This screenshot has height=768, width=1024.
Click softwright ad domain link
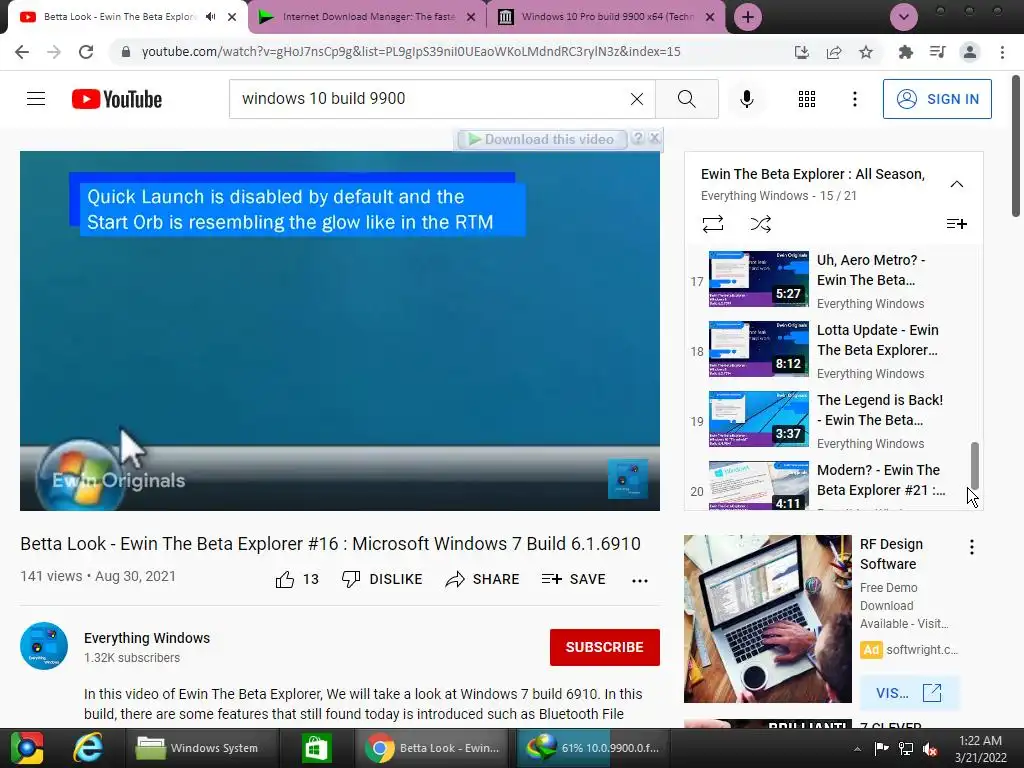922,650
